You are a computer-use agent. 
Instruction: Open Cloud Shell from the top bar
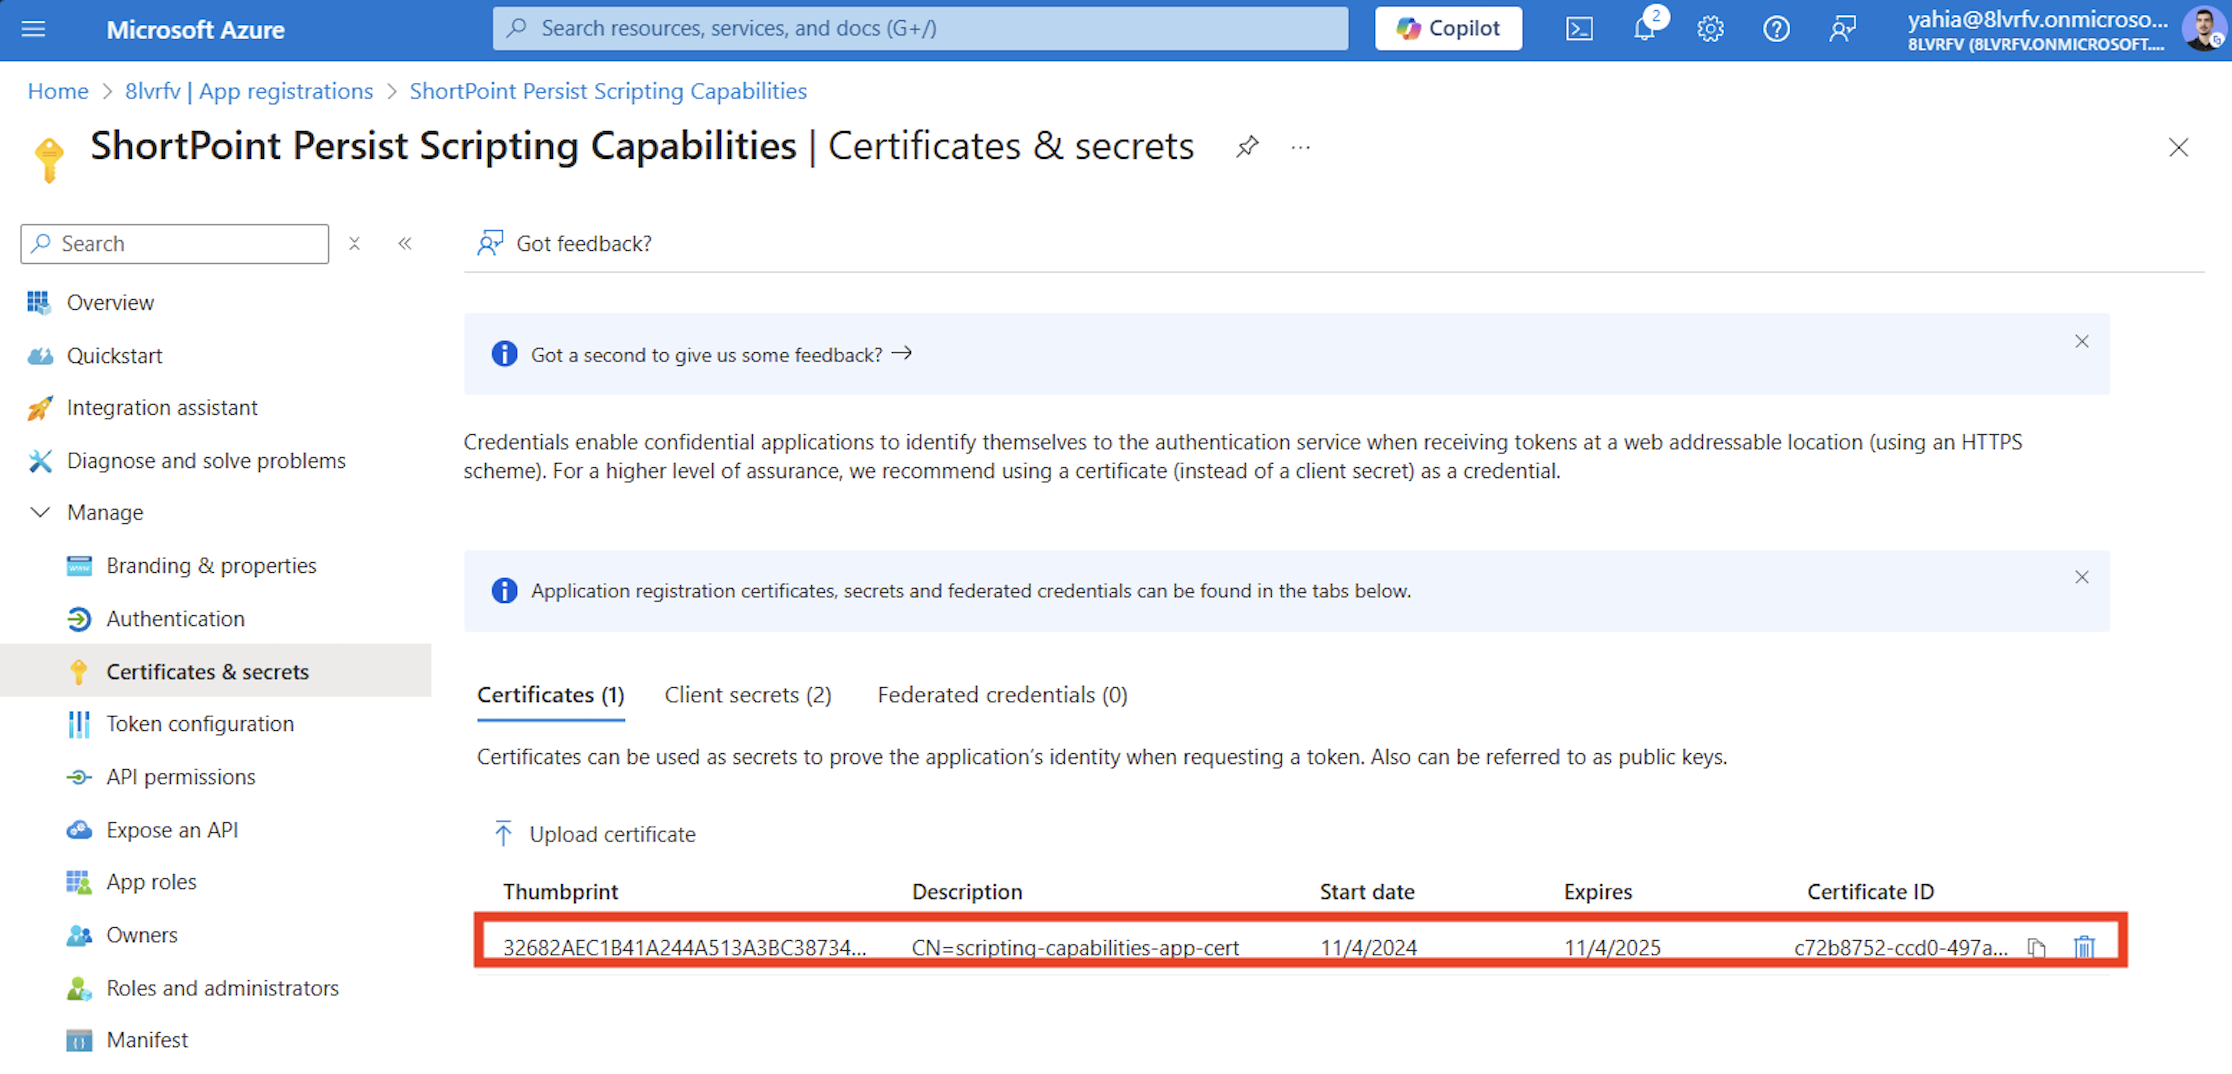tap(1579, 29)
